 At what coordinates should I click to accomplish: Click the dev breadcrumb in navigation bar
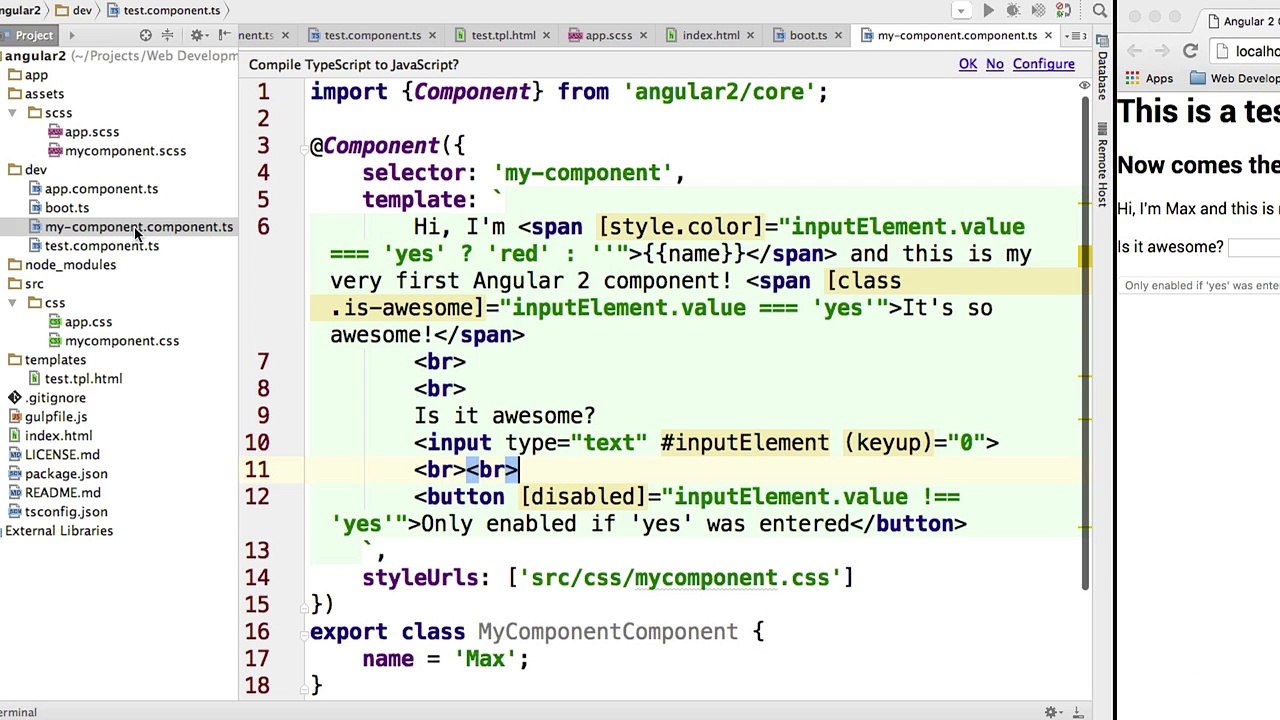point(74,10)
